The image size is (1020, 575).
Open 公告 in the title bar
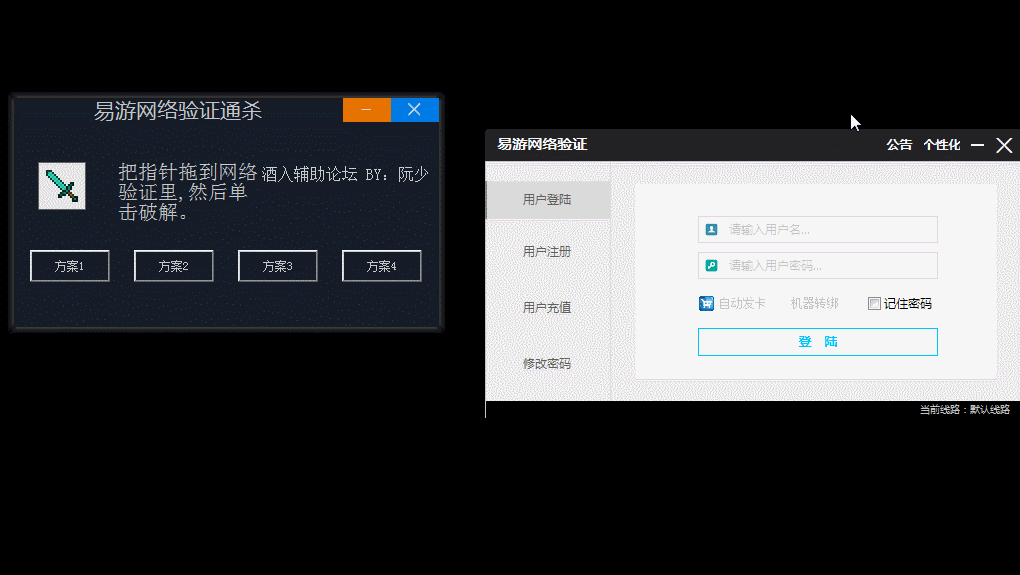(x=899, y=145)
